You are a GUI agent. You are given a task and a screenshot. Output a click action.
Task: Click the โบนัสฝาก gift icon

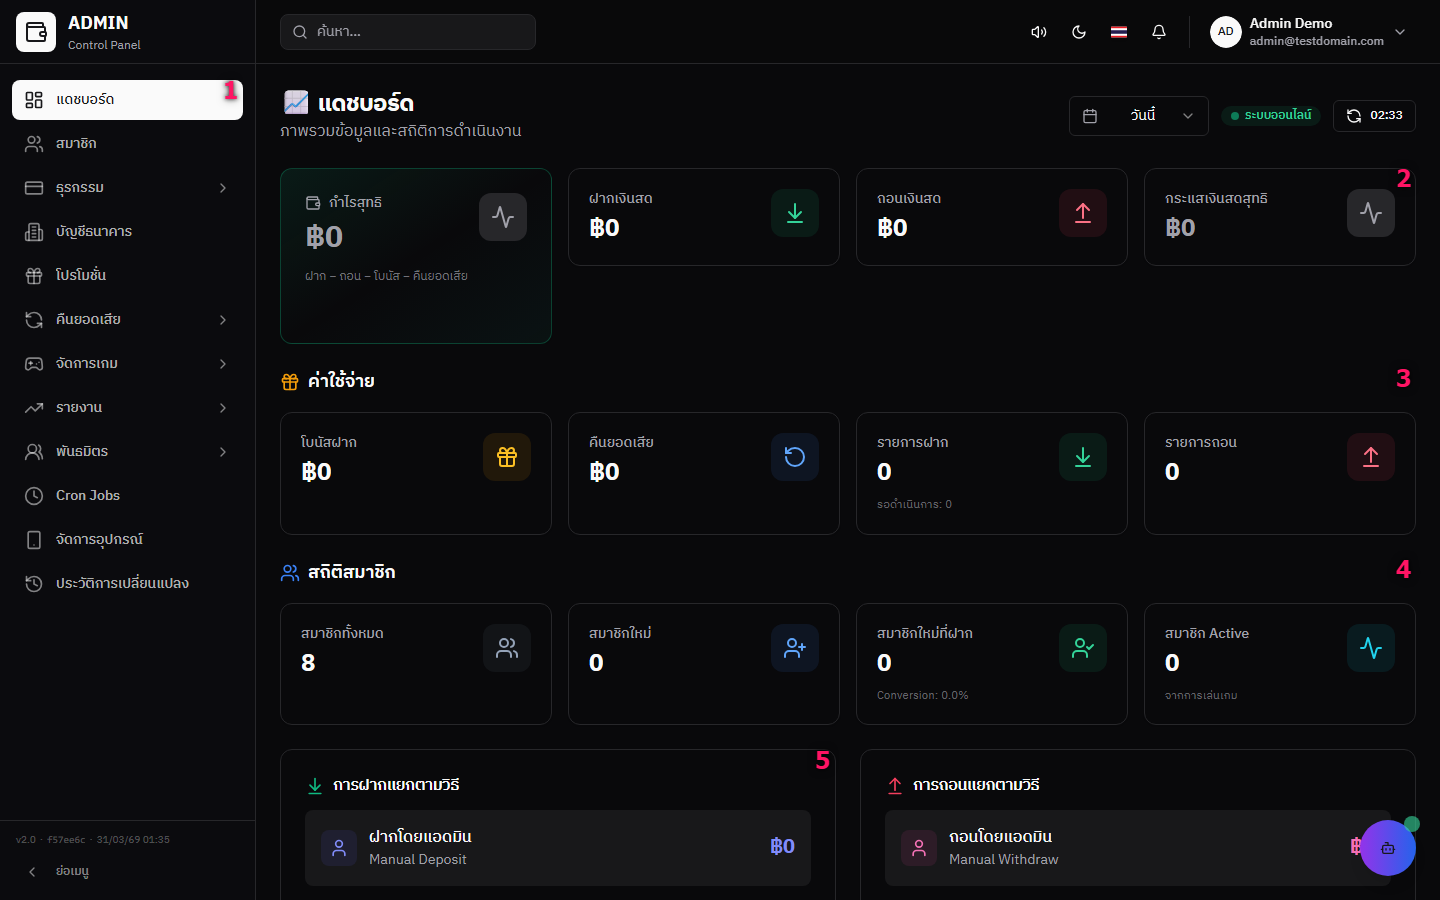pyautogui.click(x=506, y=457)
